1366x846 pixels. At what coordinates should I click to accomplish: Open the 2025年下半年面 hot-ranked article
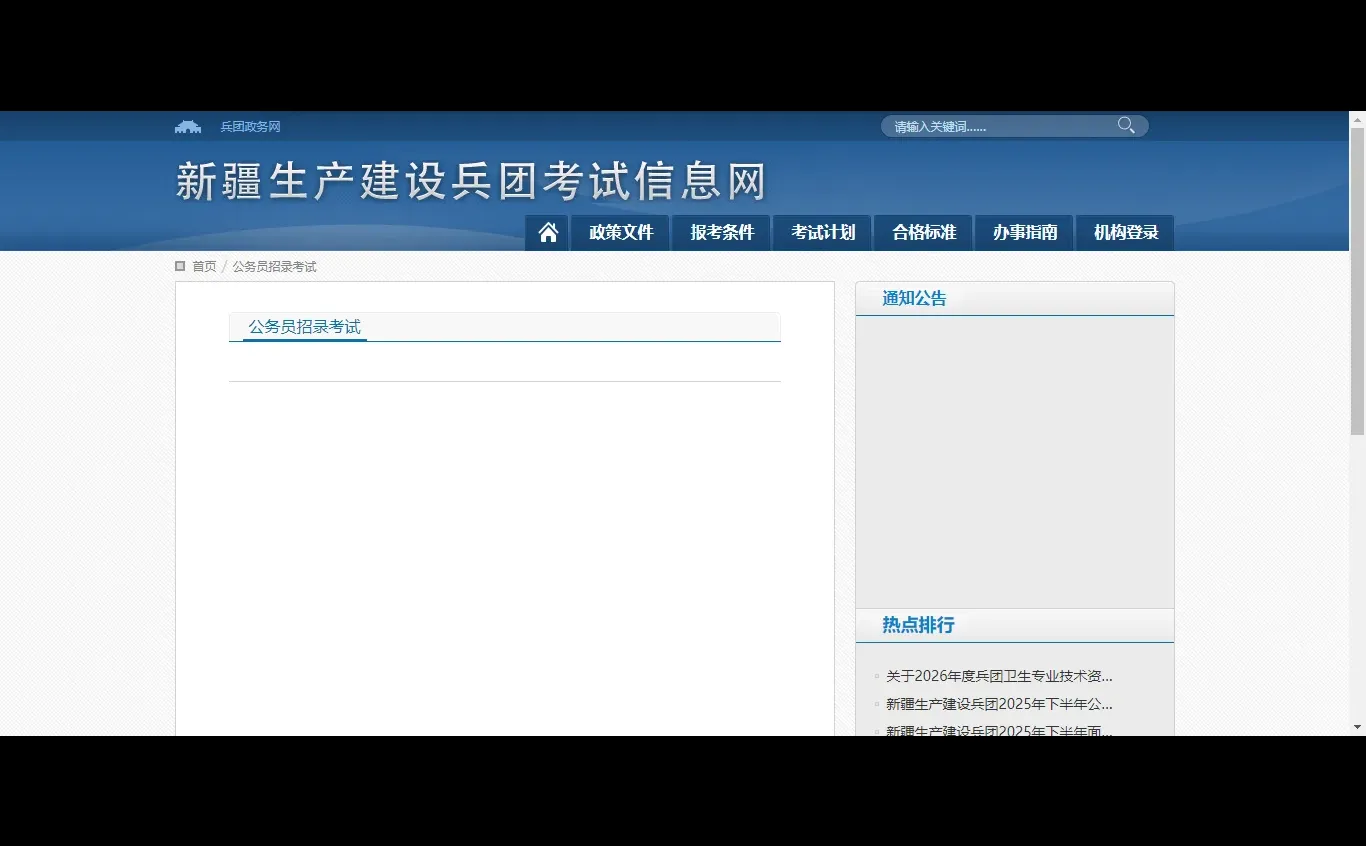(x=999, y=731)
